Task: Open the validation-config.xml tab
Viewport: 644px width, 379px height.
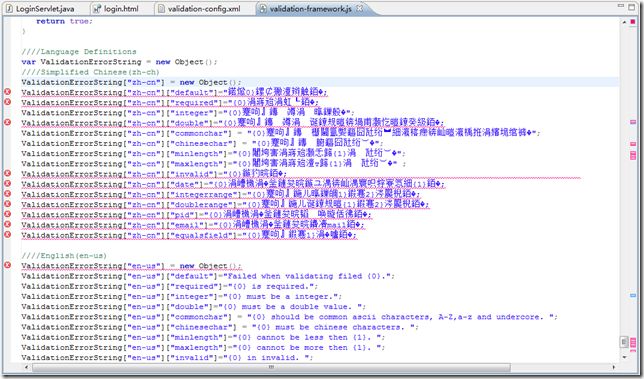Action: 204,9
